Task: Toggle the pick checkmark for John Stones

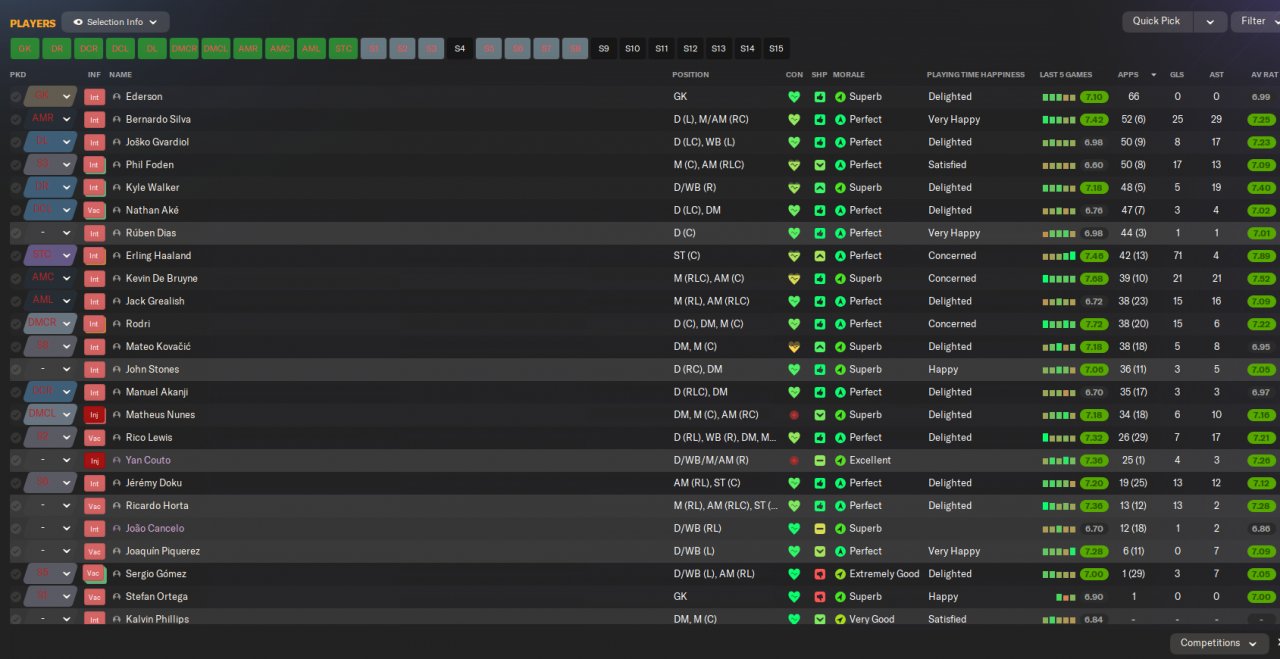Action: pyautogui.click(x=15, y=369)
